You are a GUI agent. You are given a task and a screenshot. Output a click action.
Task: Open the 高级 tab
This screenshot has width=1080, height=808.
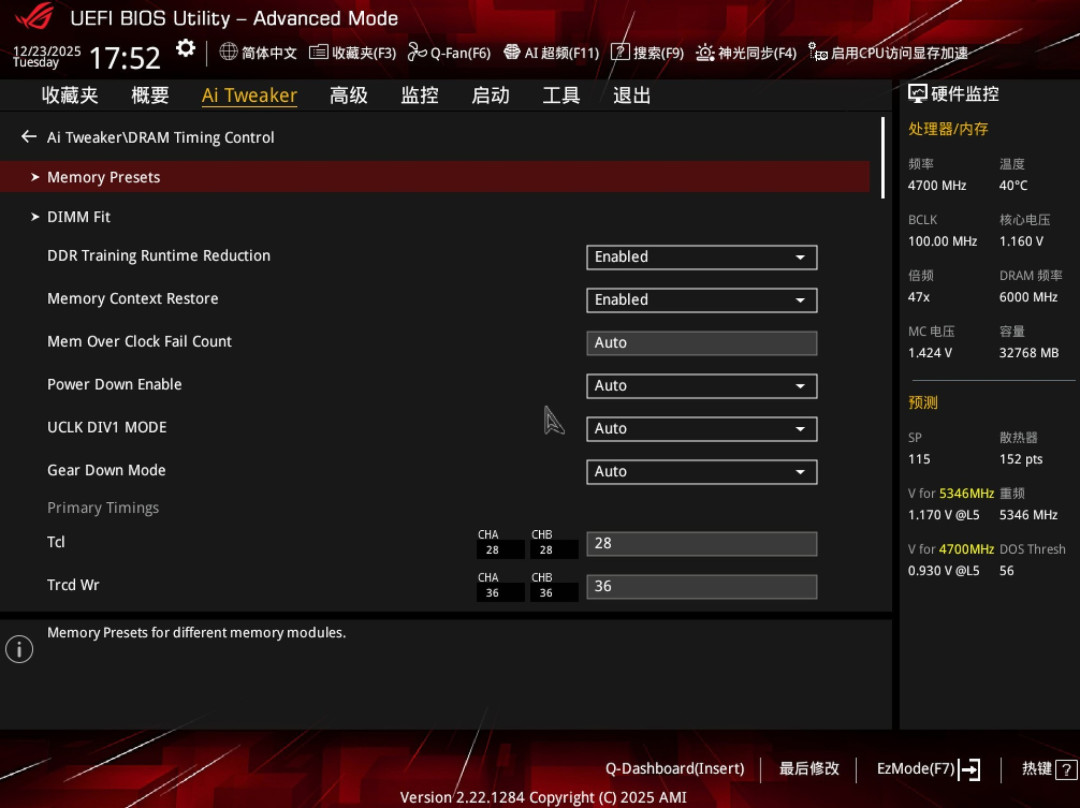(x=349, y=95)
